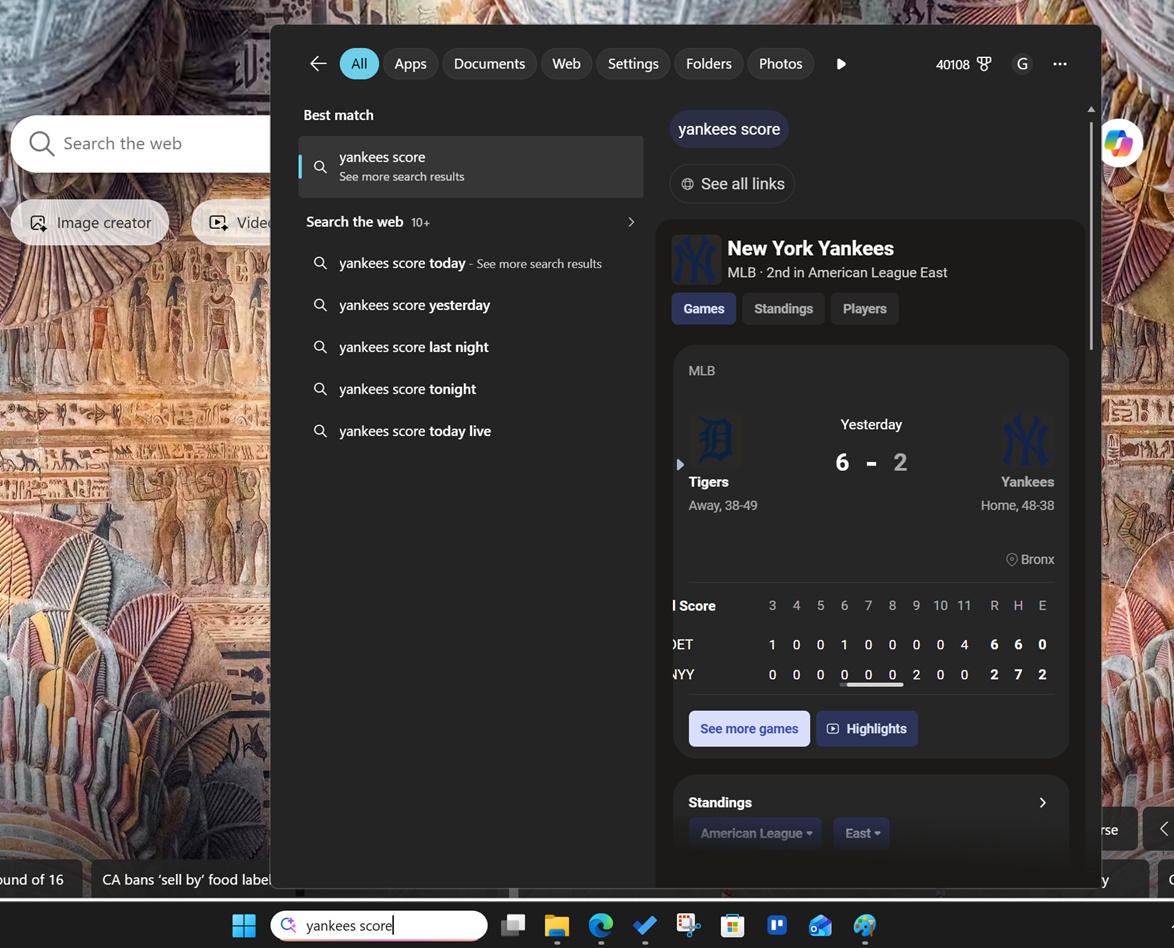Viewport: 1174px width, 948px height.
Task: Choose suggestion yankees score tonight
Action: point(471,389)
